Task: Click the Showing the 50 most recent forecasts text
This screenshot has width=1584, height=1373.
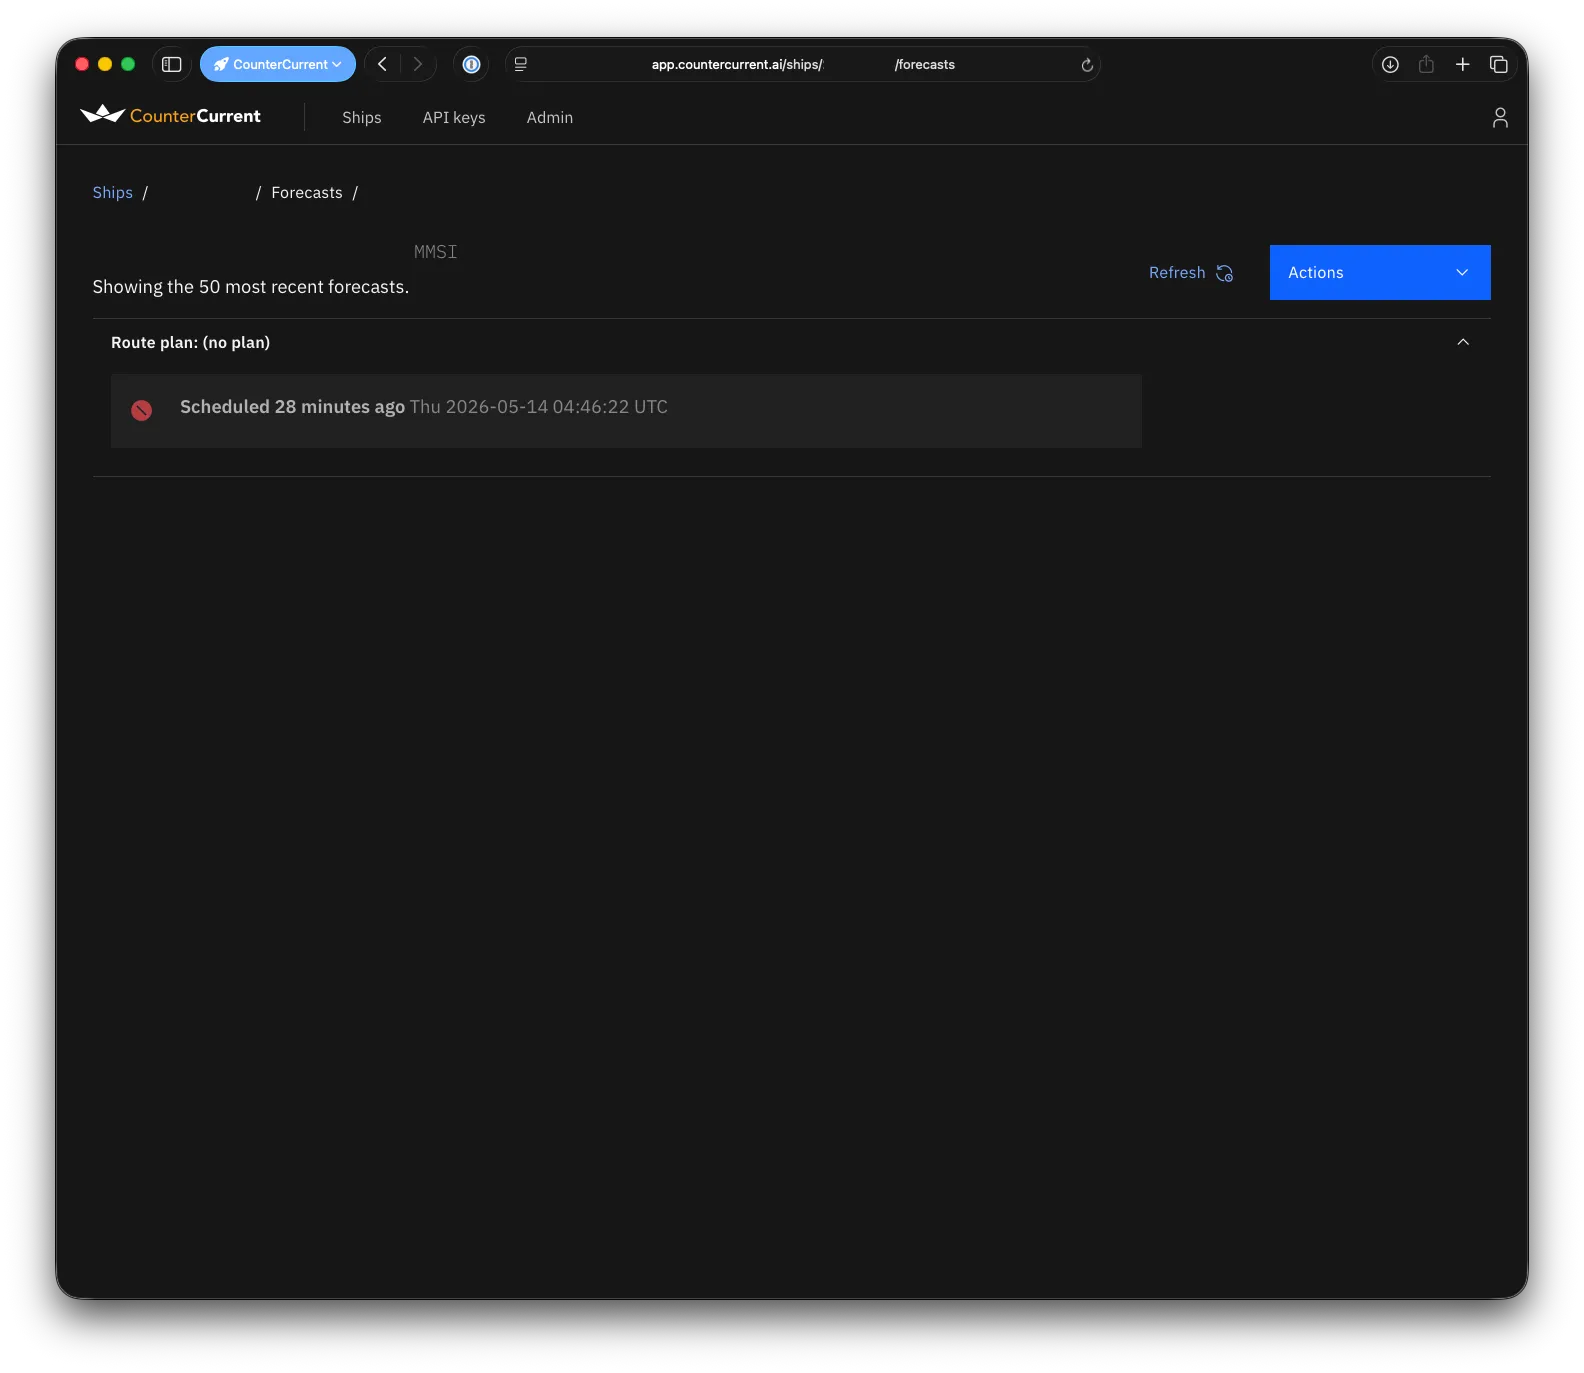Action: tap(251, 287)
